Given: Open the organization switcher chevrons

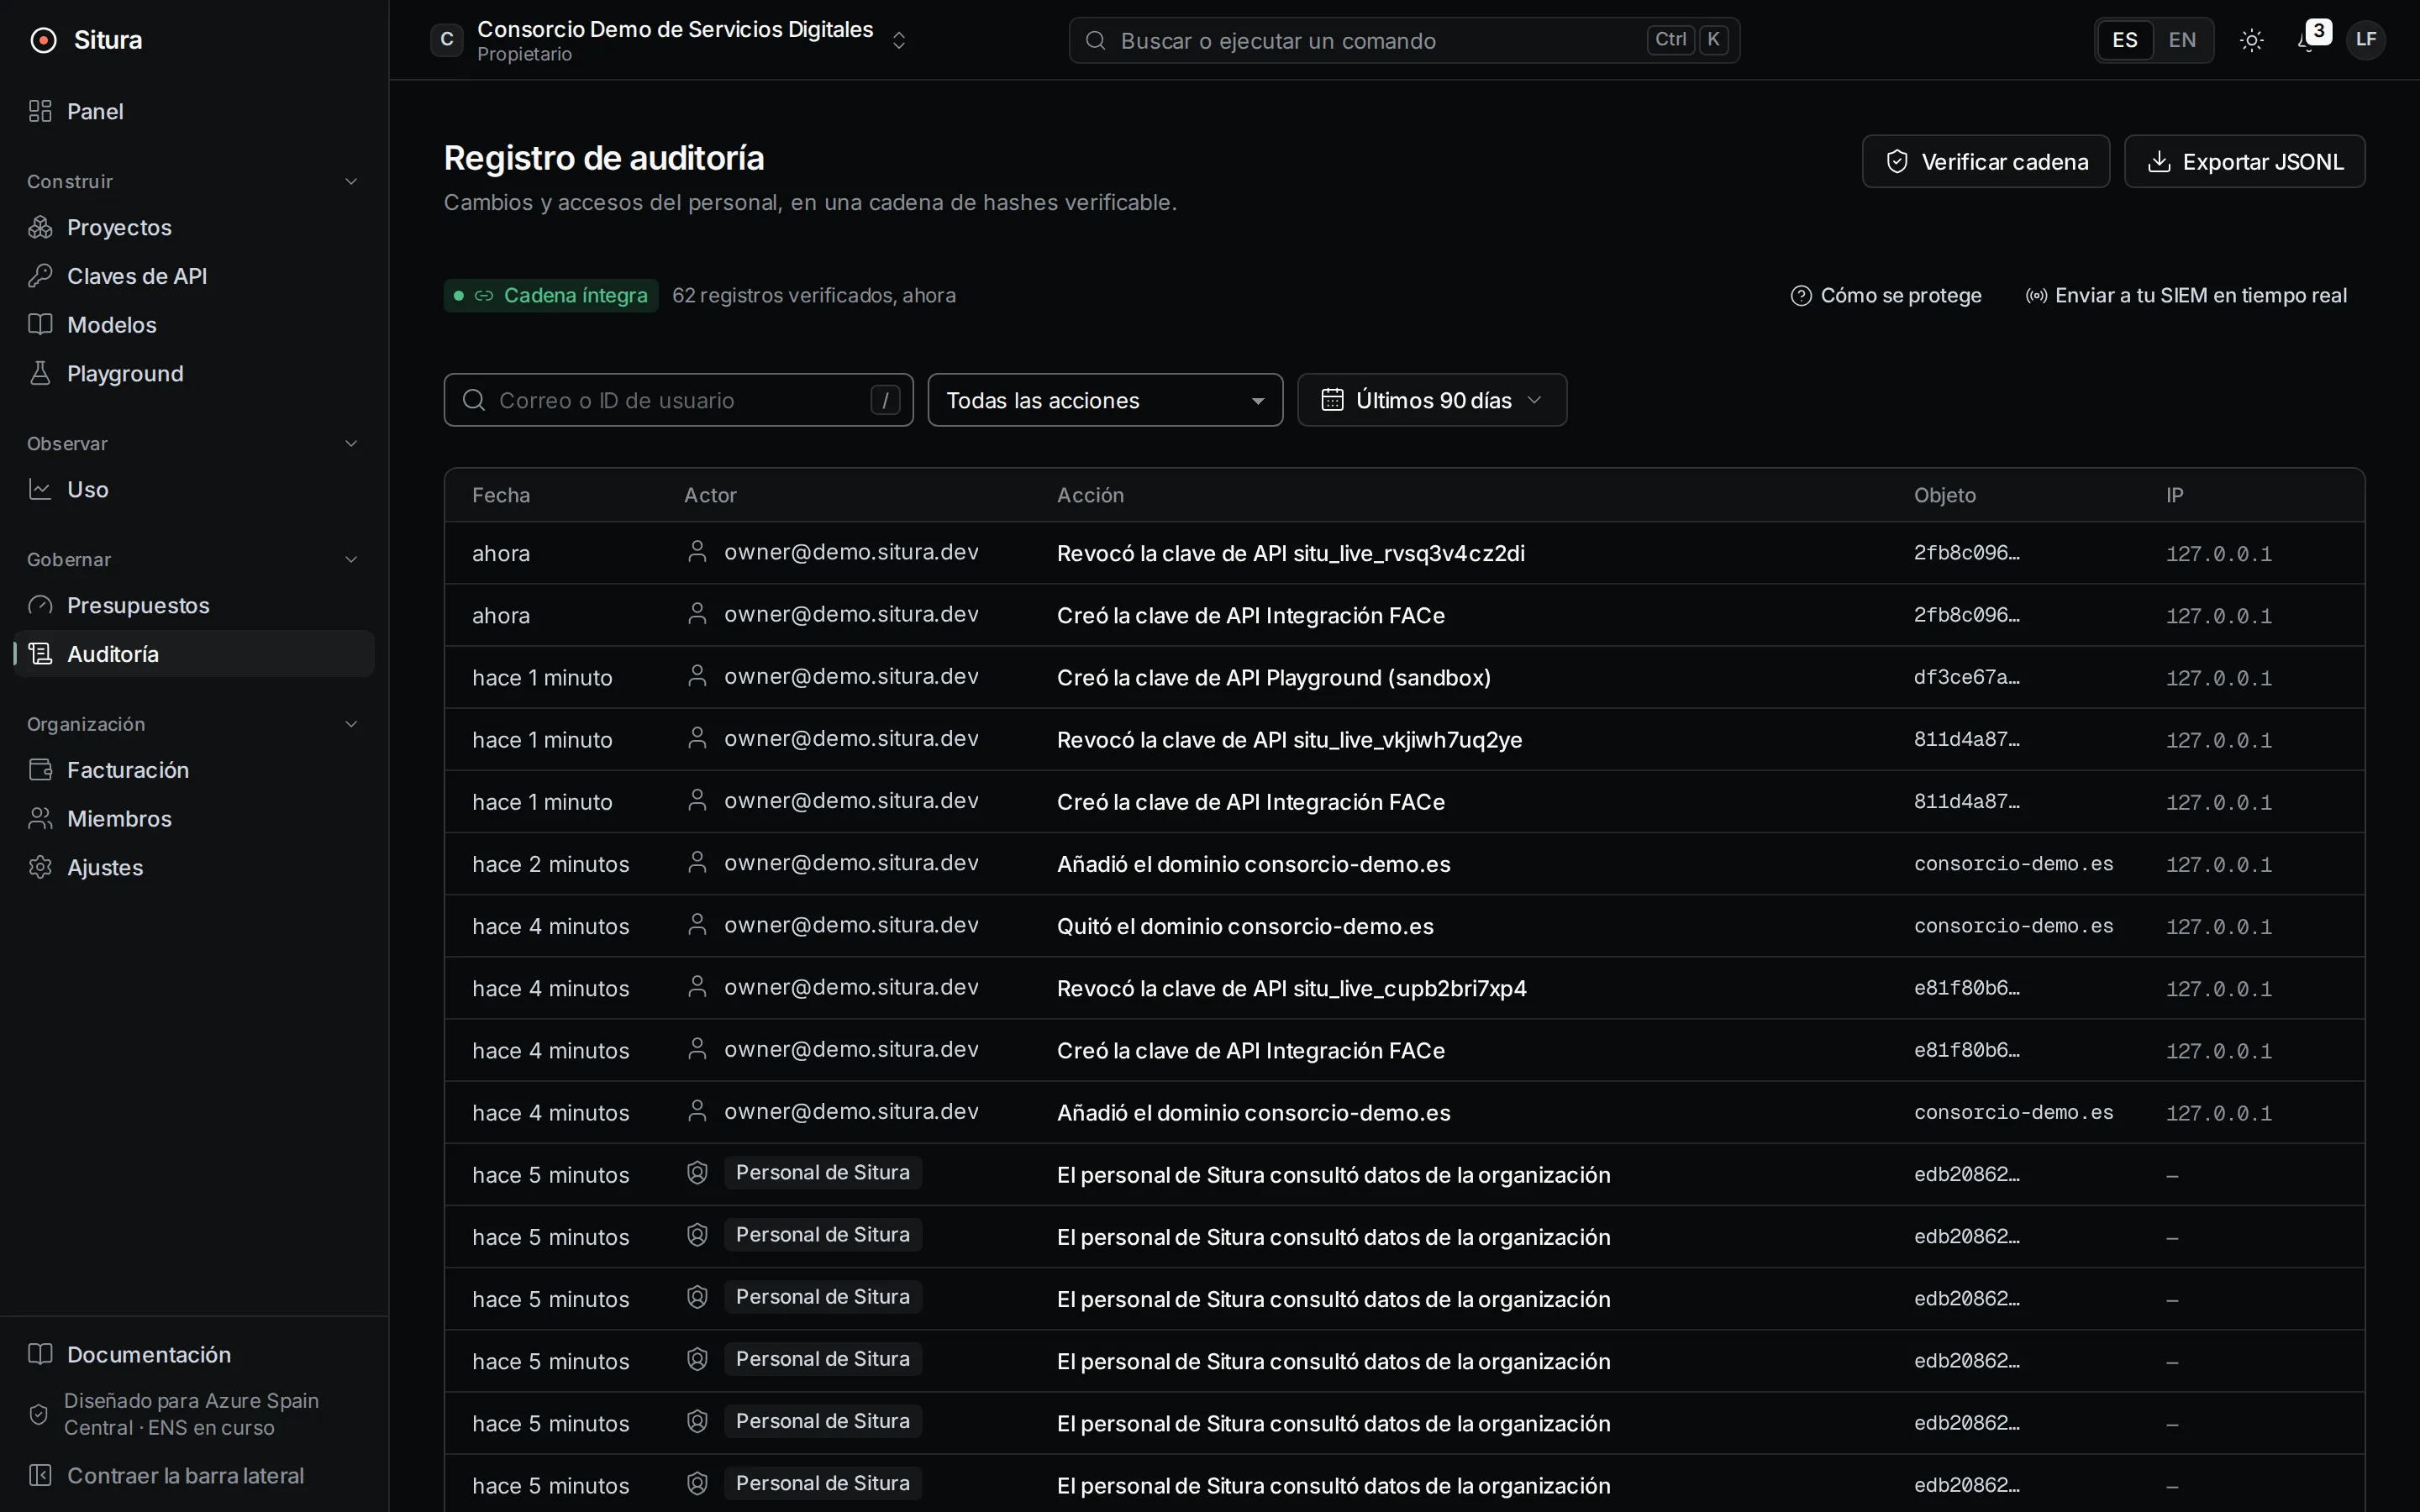Looking at the screenshot, I should 899,40.
